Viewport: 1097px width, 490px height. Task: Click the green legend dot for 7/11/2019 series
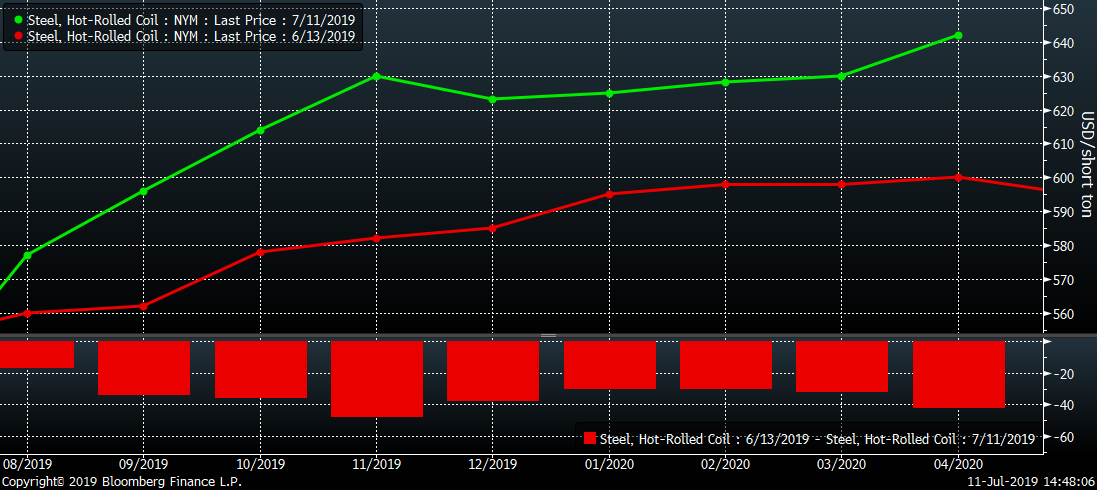pyautogui.click(x=19, y=20)
